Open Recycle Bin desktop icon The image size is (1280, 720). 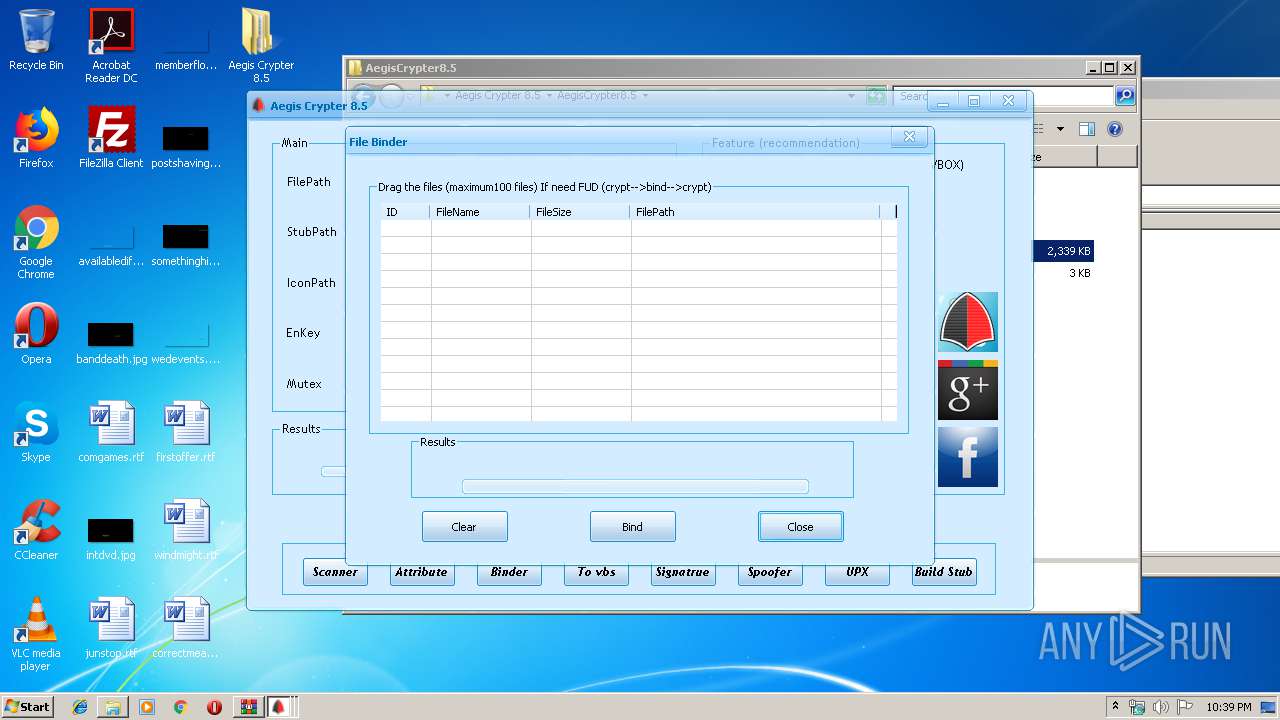(36, 41)
